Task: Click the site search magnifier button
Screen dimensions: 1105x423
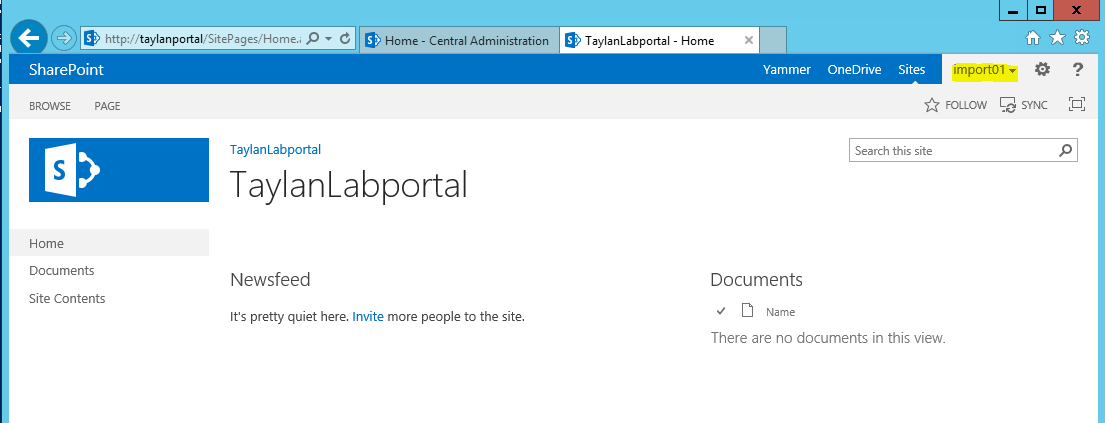Action: point(1066,150)
